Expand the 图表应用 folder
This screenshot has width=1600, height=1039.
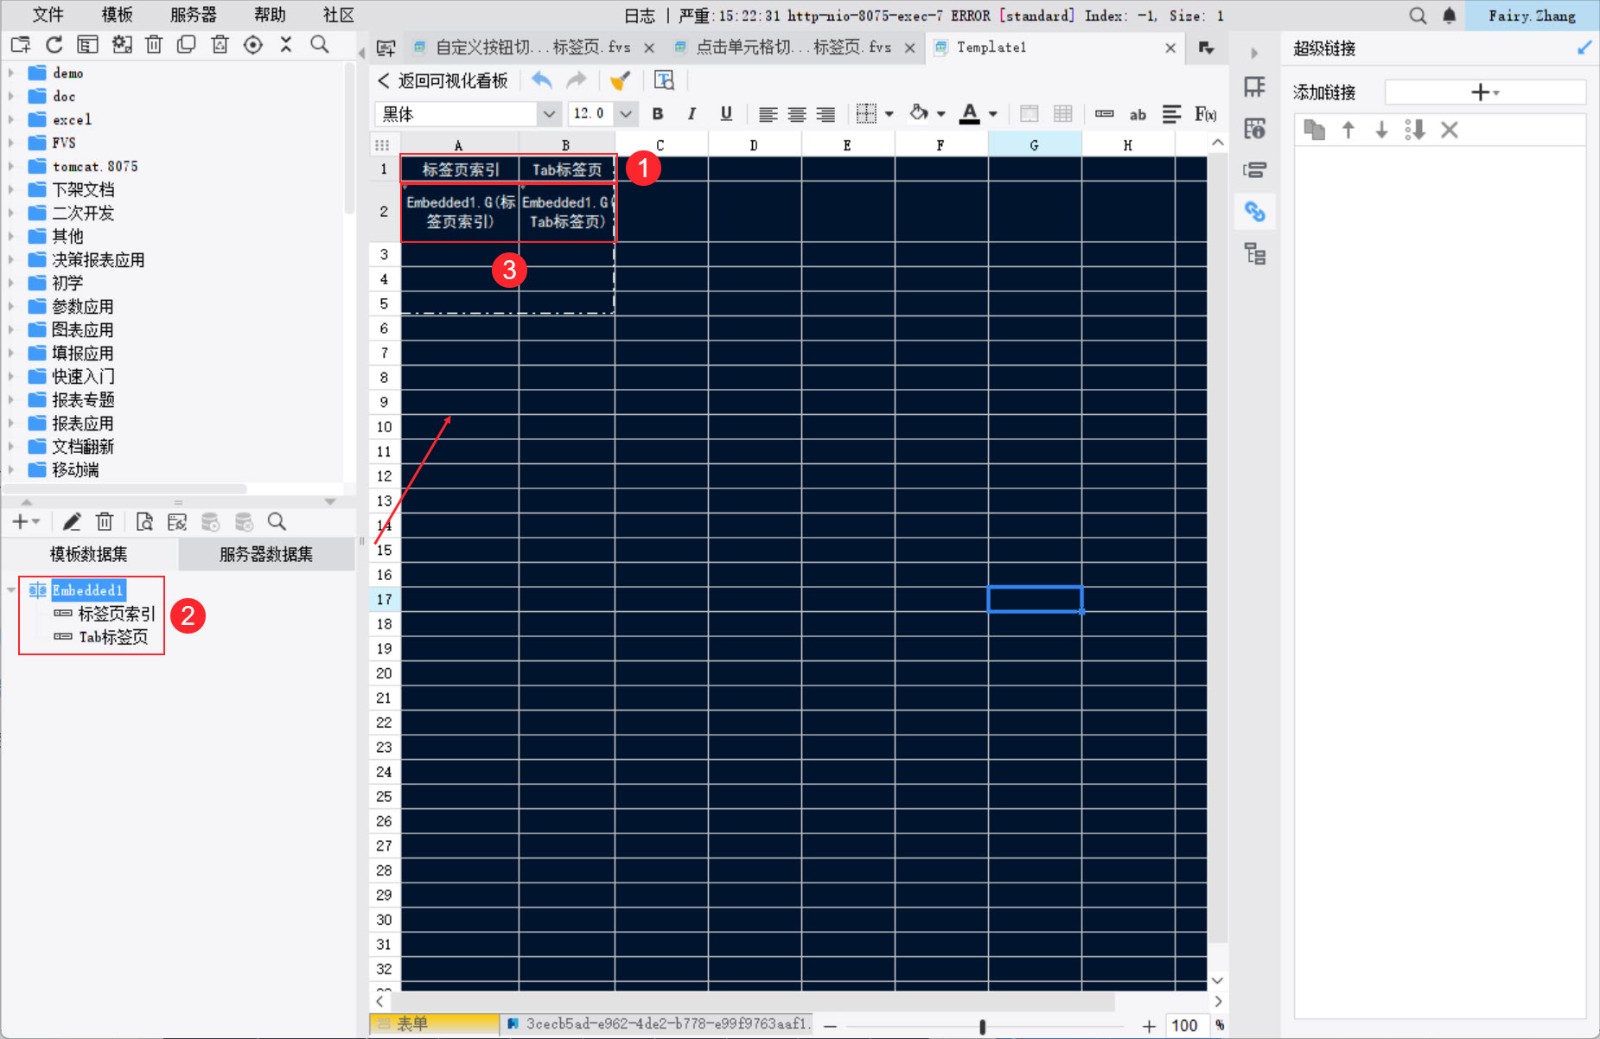point(11,330)
